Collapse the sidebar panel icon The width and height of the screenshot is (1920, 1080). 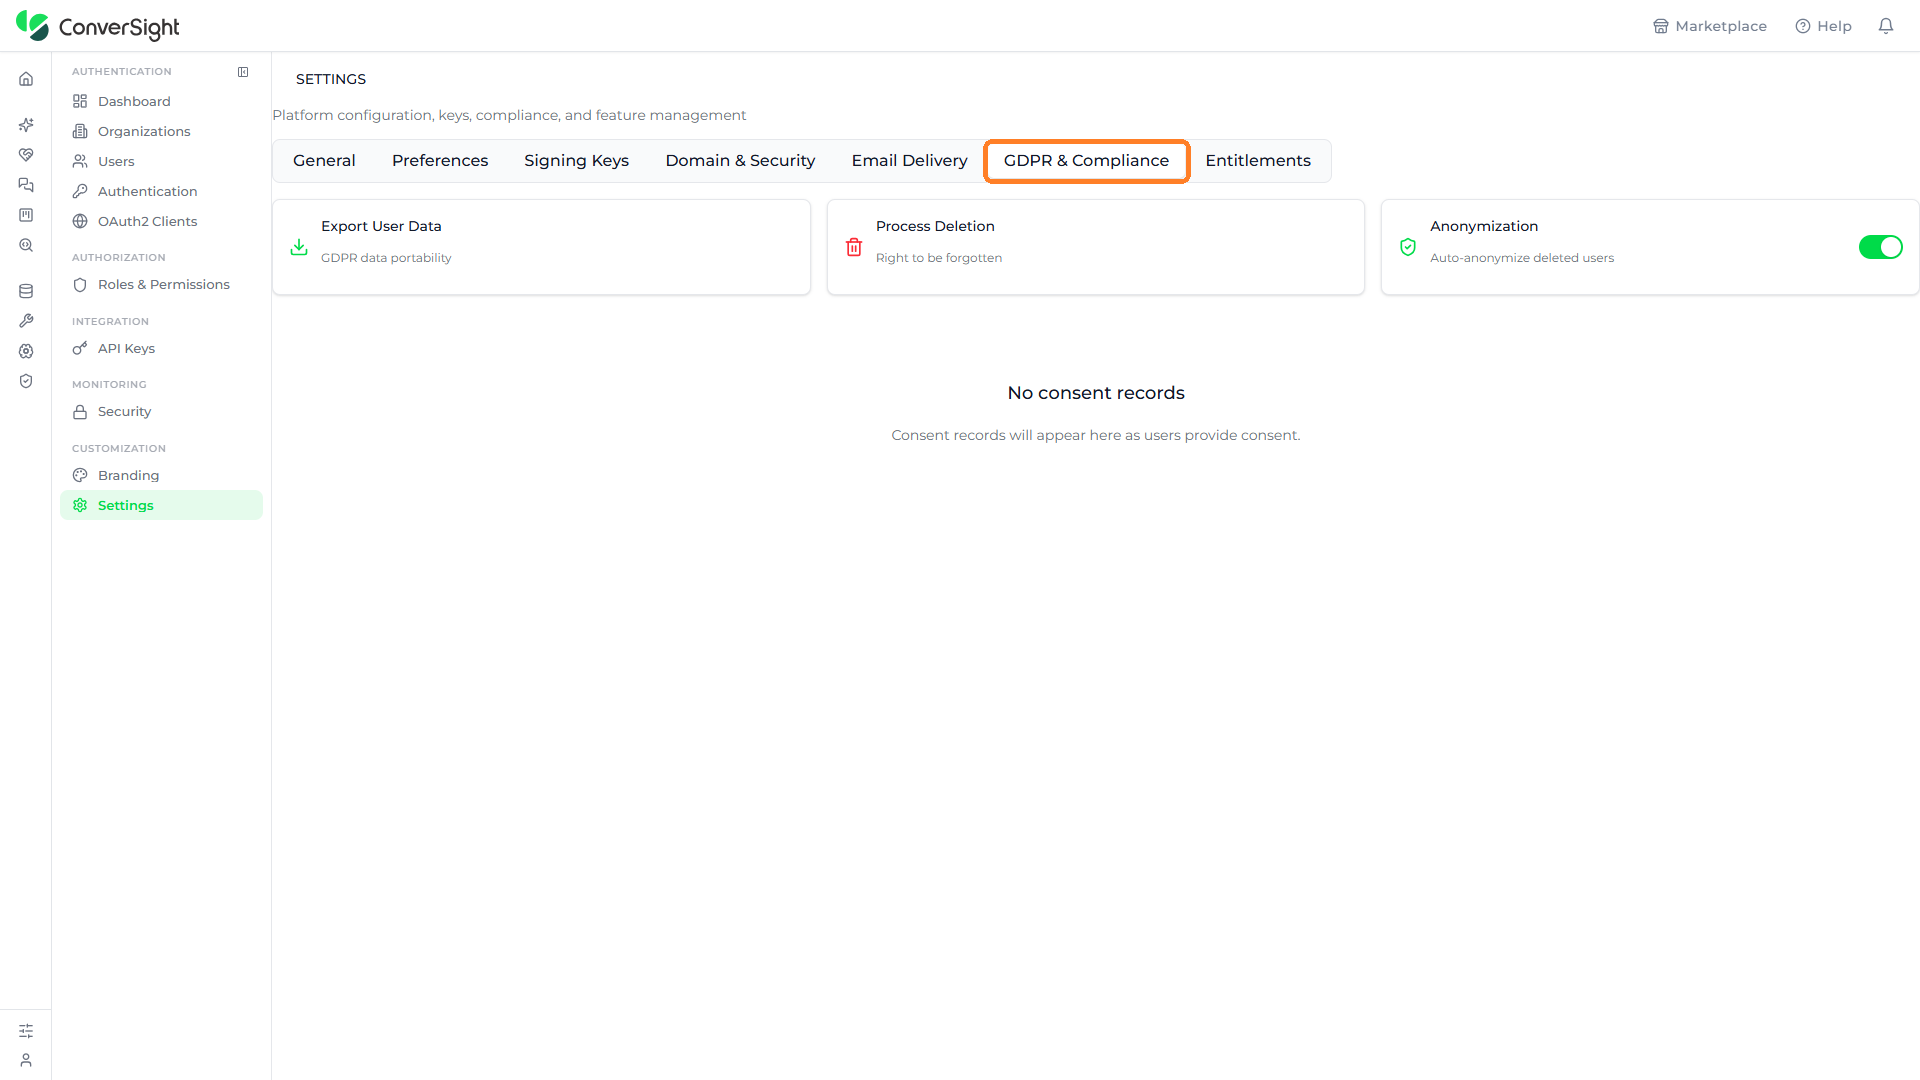pos(243,72)
